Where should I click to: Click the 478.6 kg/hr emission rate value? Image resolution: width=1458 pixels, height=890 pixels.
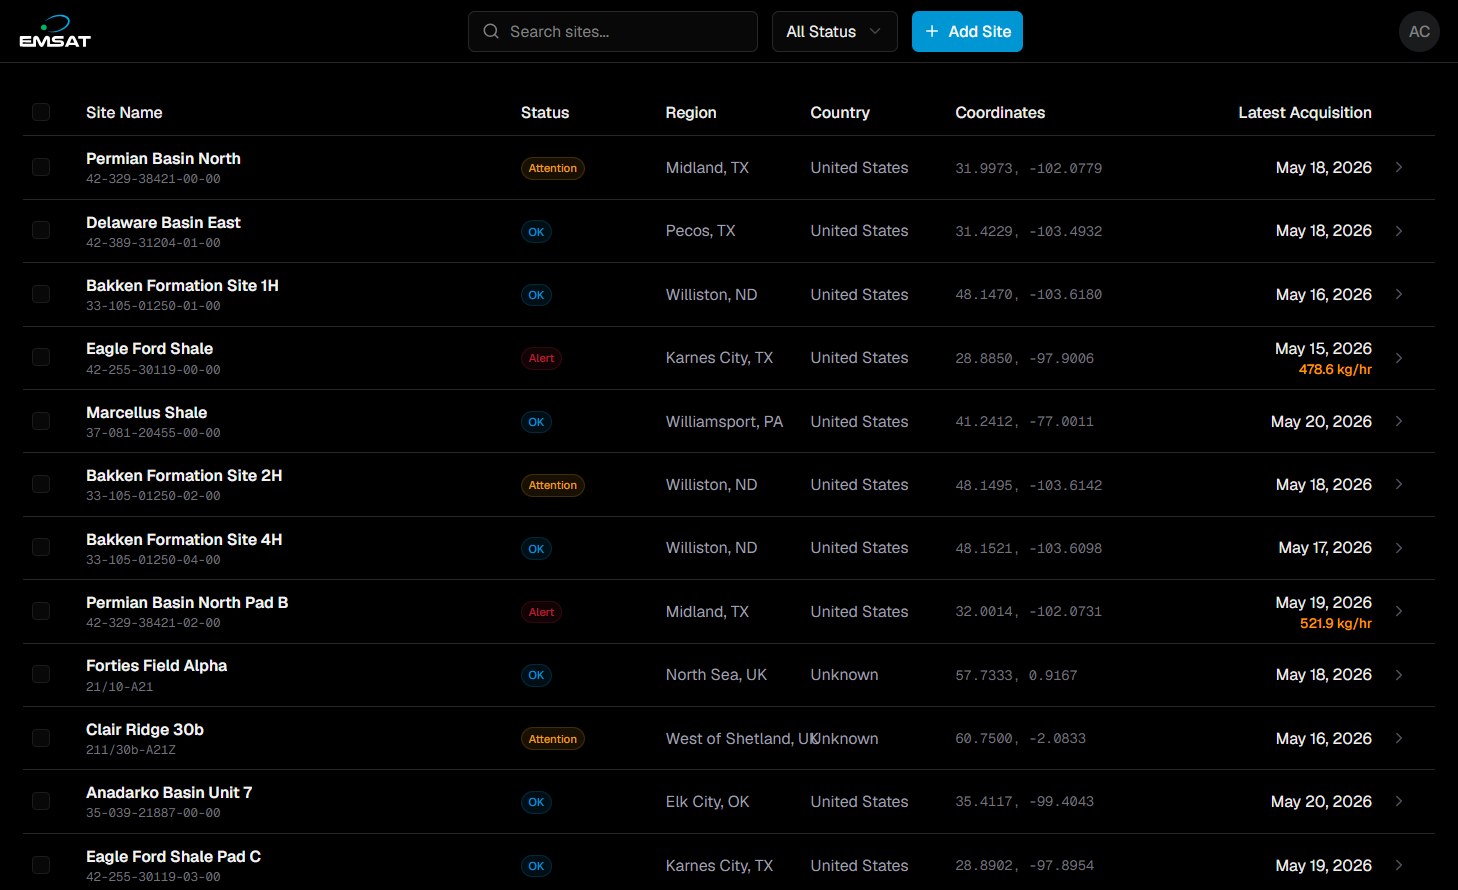pos(1335,369)
